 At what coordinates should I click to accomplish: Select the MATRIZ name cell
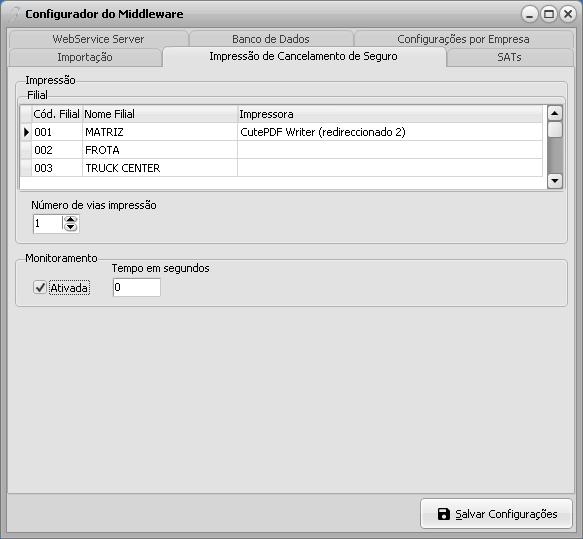(160, 132)
